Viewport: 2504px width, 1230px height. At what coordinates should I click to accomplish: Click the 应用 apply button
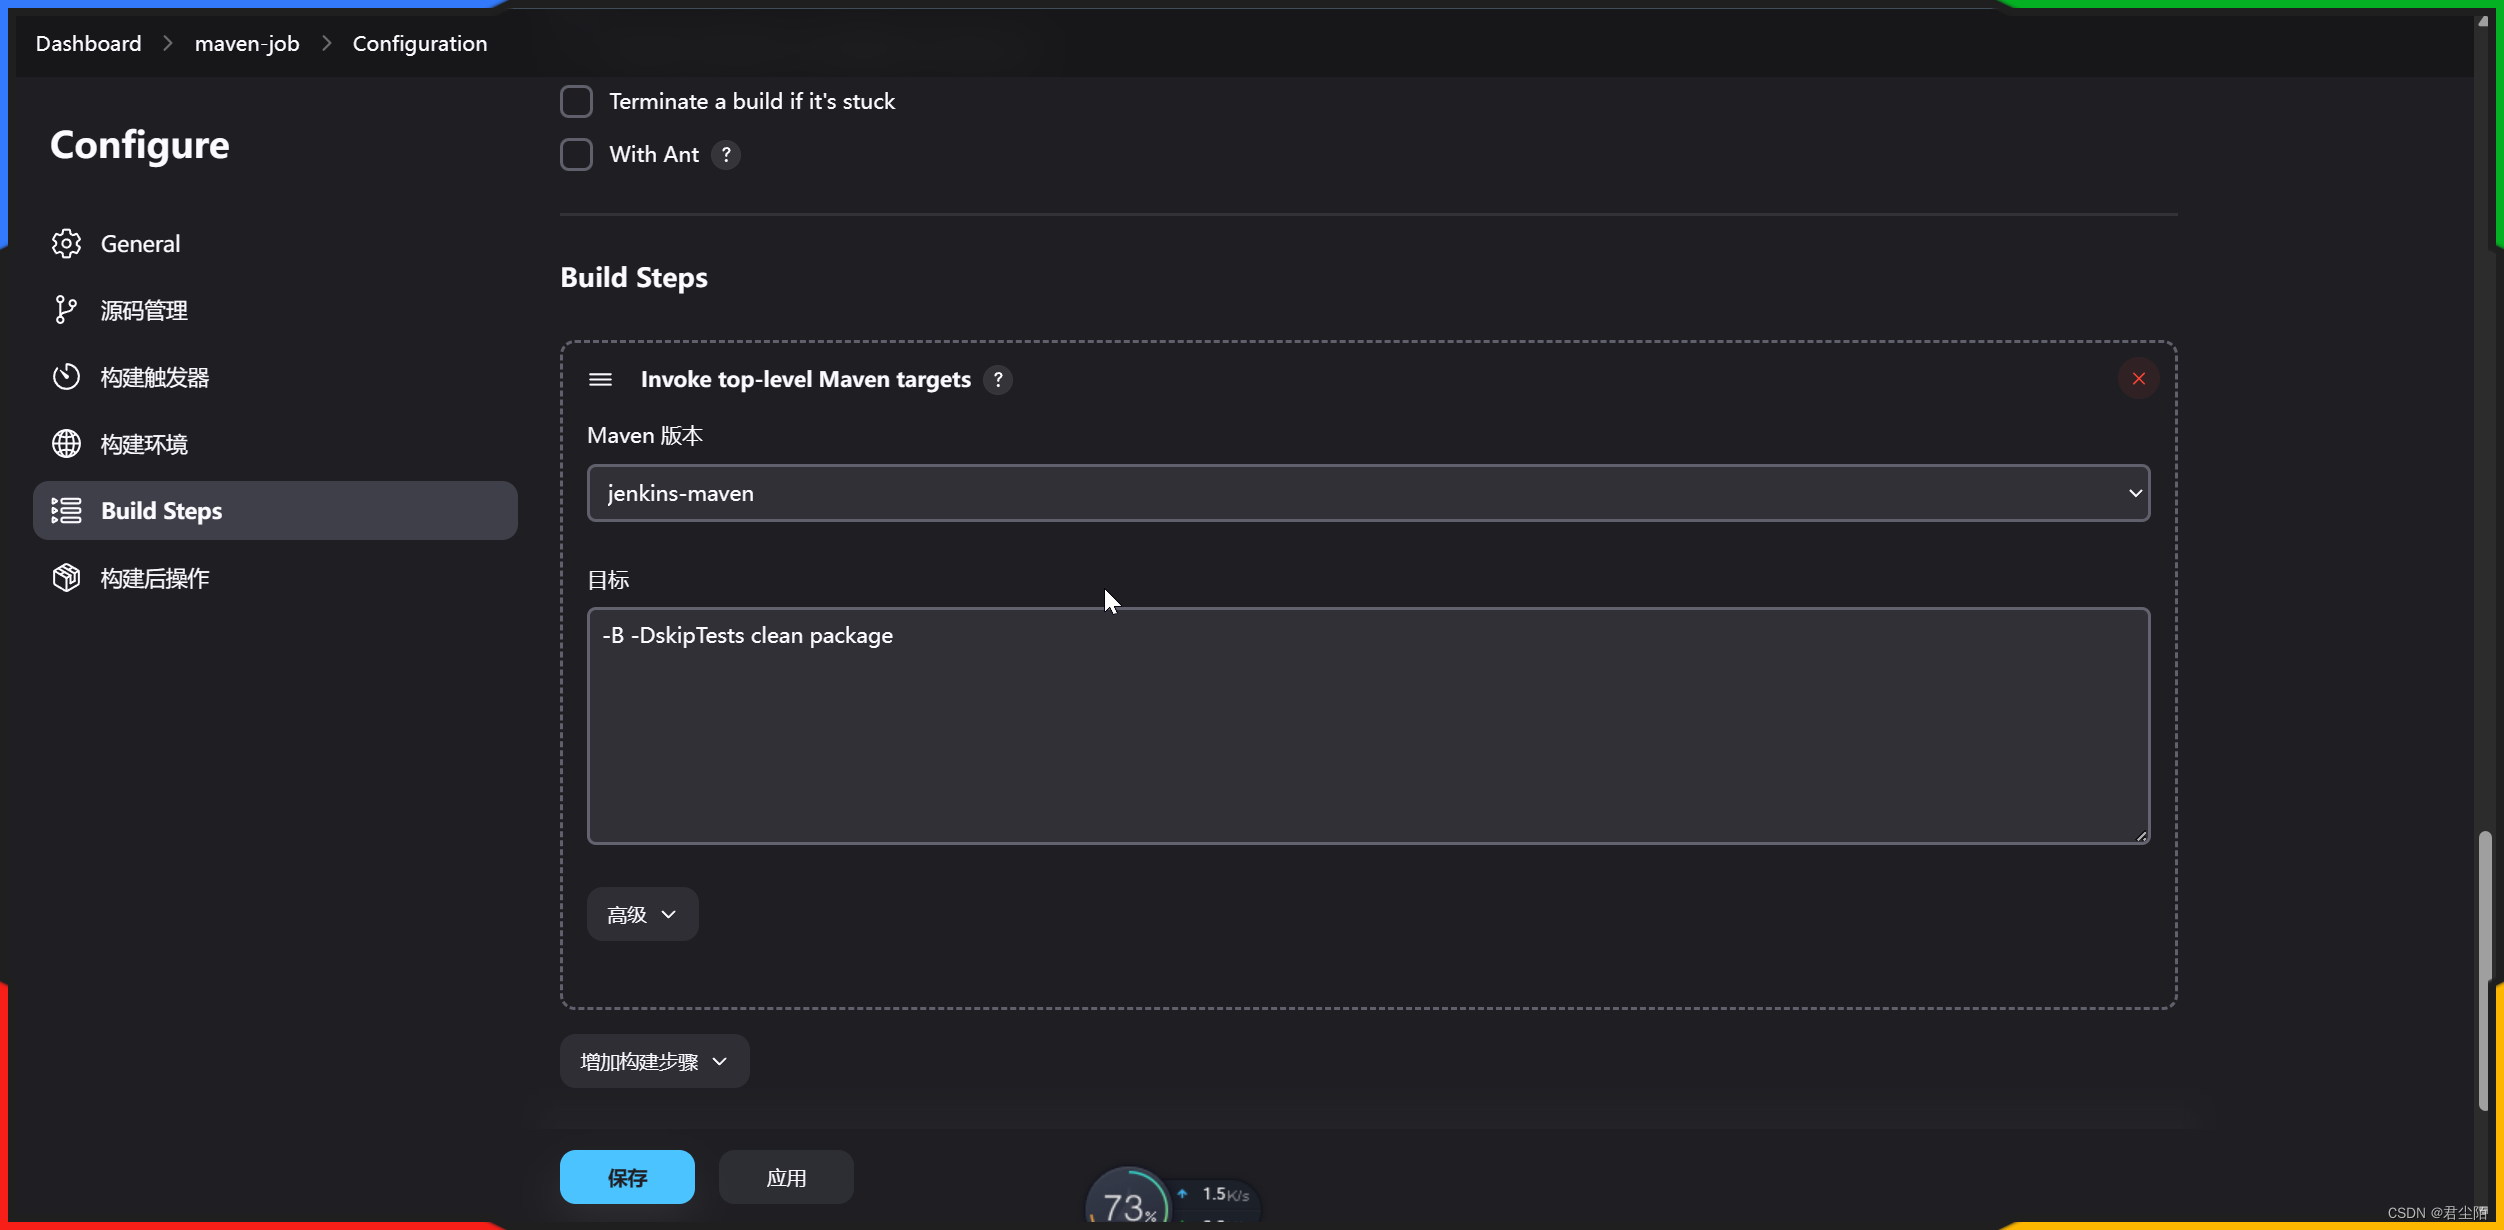coord(785,1177)
